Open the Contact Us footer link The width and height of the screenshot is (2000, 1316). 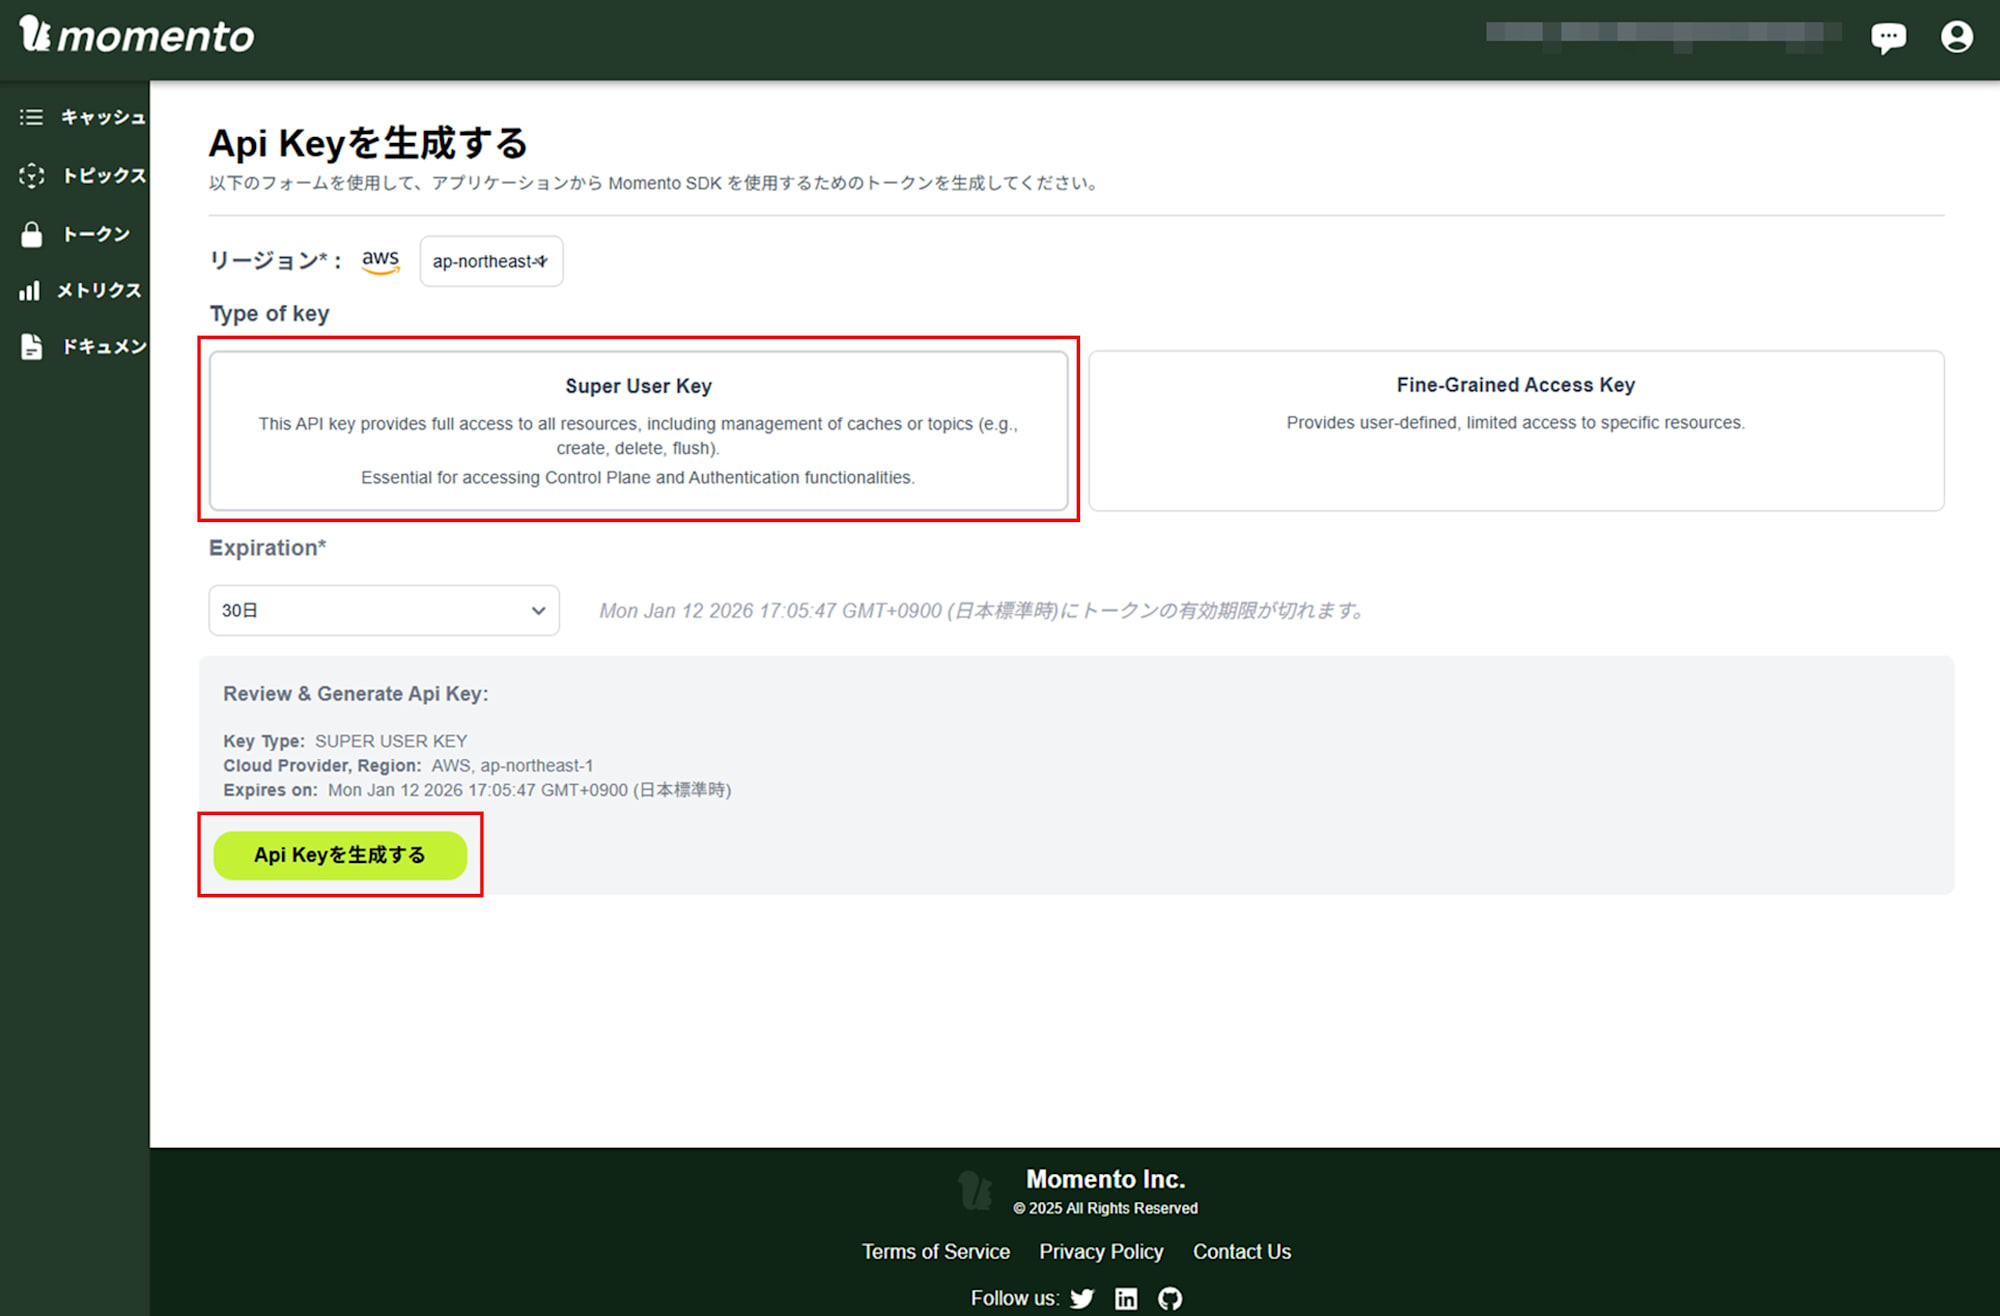point(1242,1251)
